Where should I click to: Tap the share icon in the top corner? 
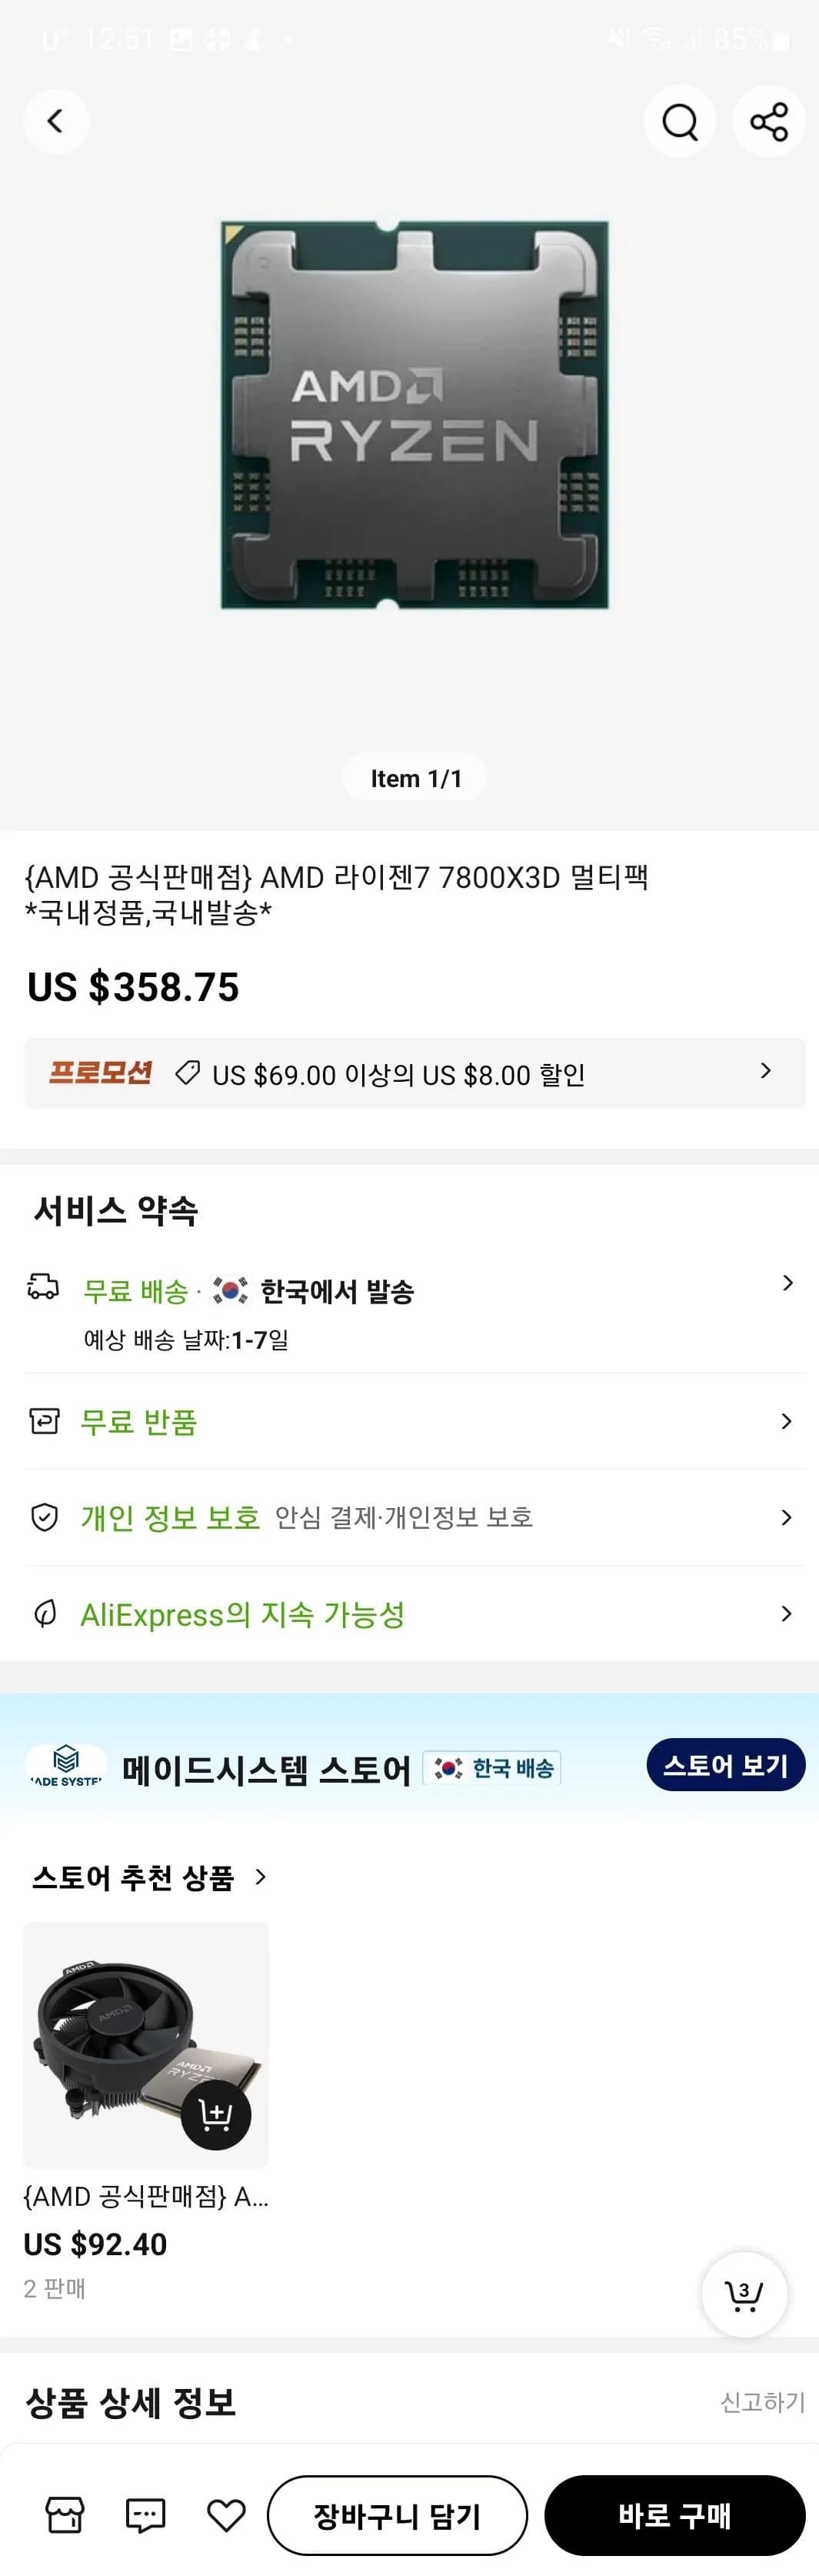tap(768, 121)
